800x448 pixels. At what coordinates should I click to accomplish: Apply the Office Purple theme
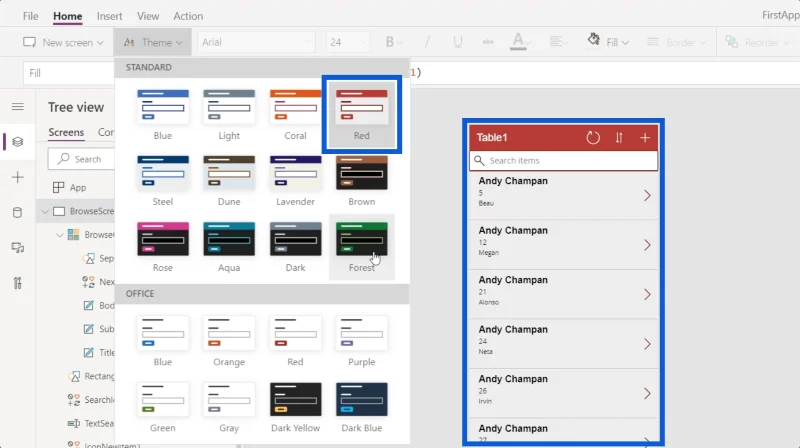pyautogui.click(x=362, y=341)
